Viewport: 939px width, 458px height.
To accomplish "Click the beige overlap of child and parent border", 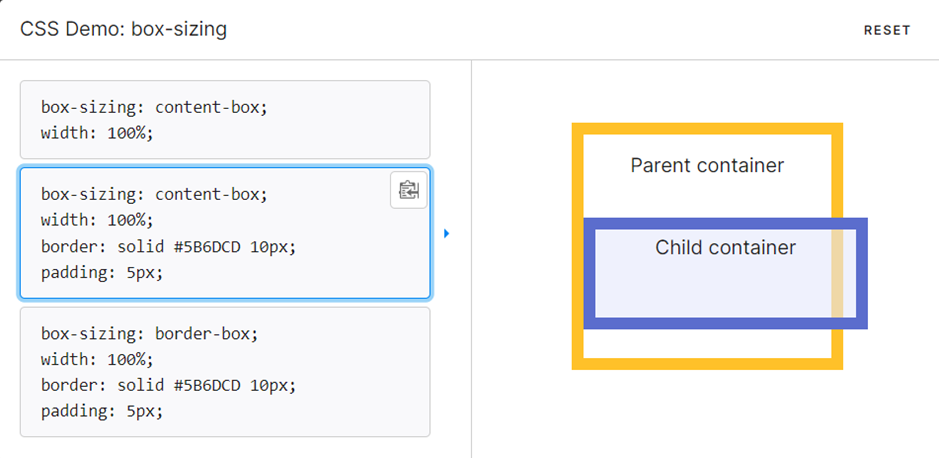I will [x=837, y=273].
